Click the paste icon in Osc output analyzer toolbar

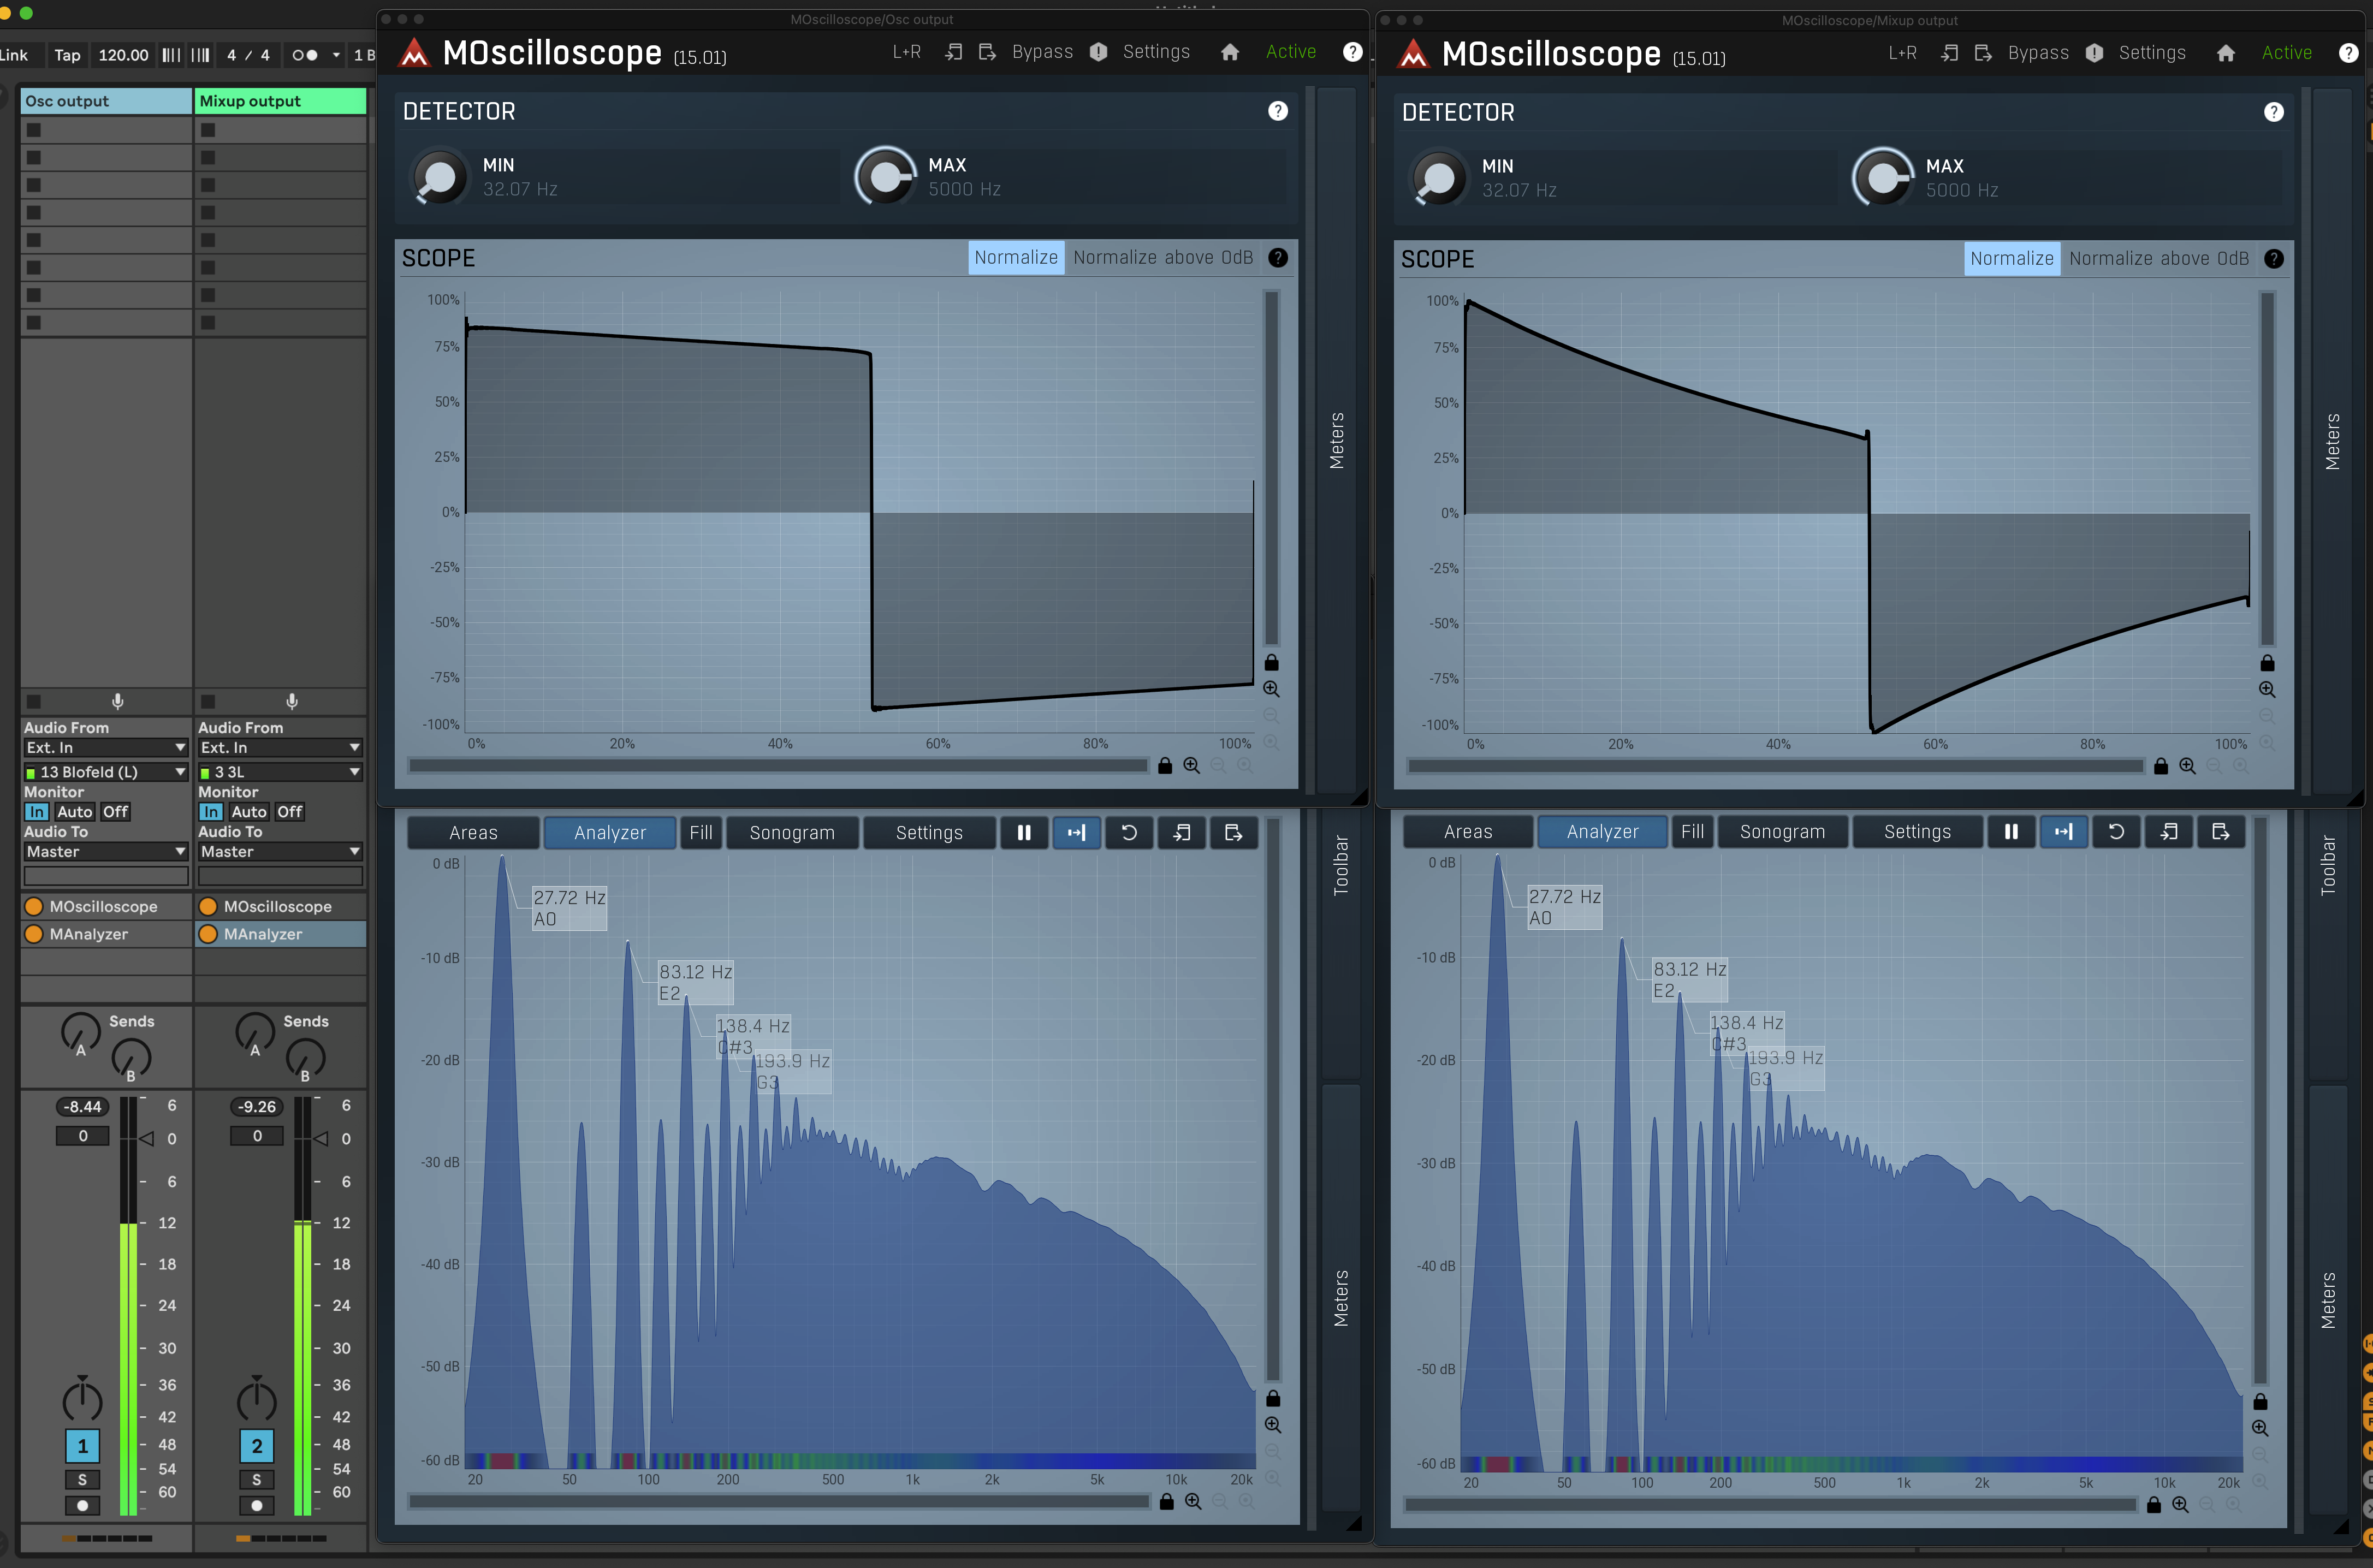(1233, 832)
